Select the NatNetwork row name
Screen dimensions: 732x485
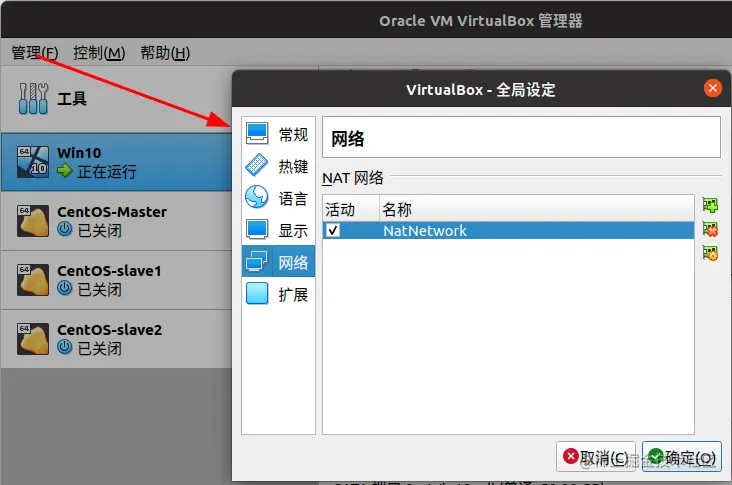coord(425,231)
